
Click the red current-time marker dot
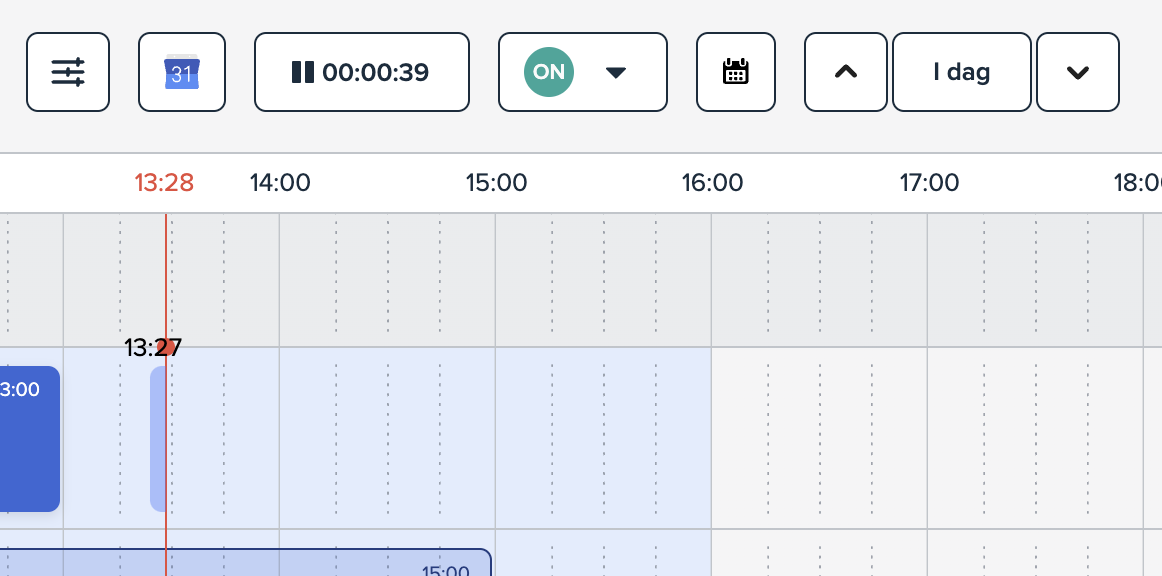pos(170,347)
